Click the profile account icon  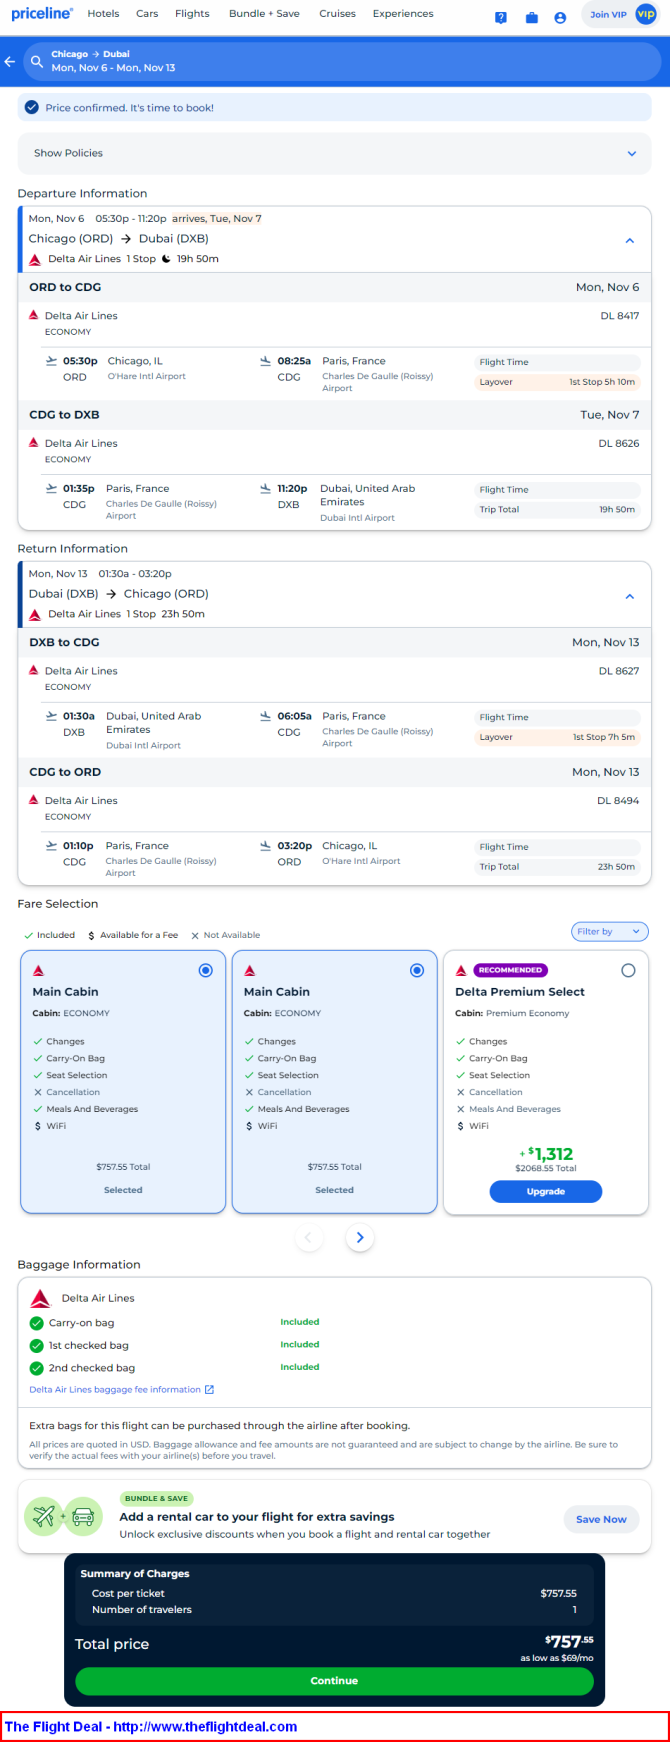(x=560, y=17)
